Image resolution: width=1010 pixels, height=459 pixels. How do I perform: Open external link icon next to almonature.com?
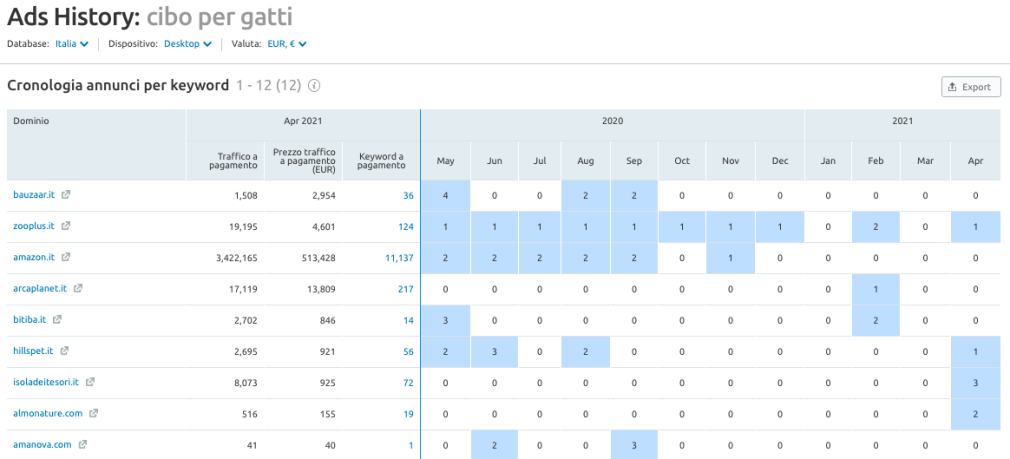(x=94, y=413)
